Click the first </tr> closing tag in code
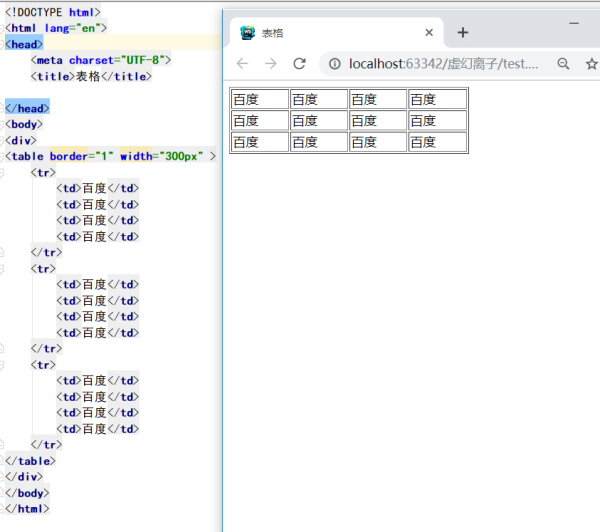This screenshot has height=532, width=600. pos(46,253)
